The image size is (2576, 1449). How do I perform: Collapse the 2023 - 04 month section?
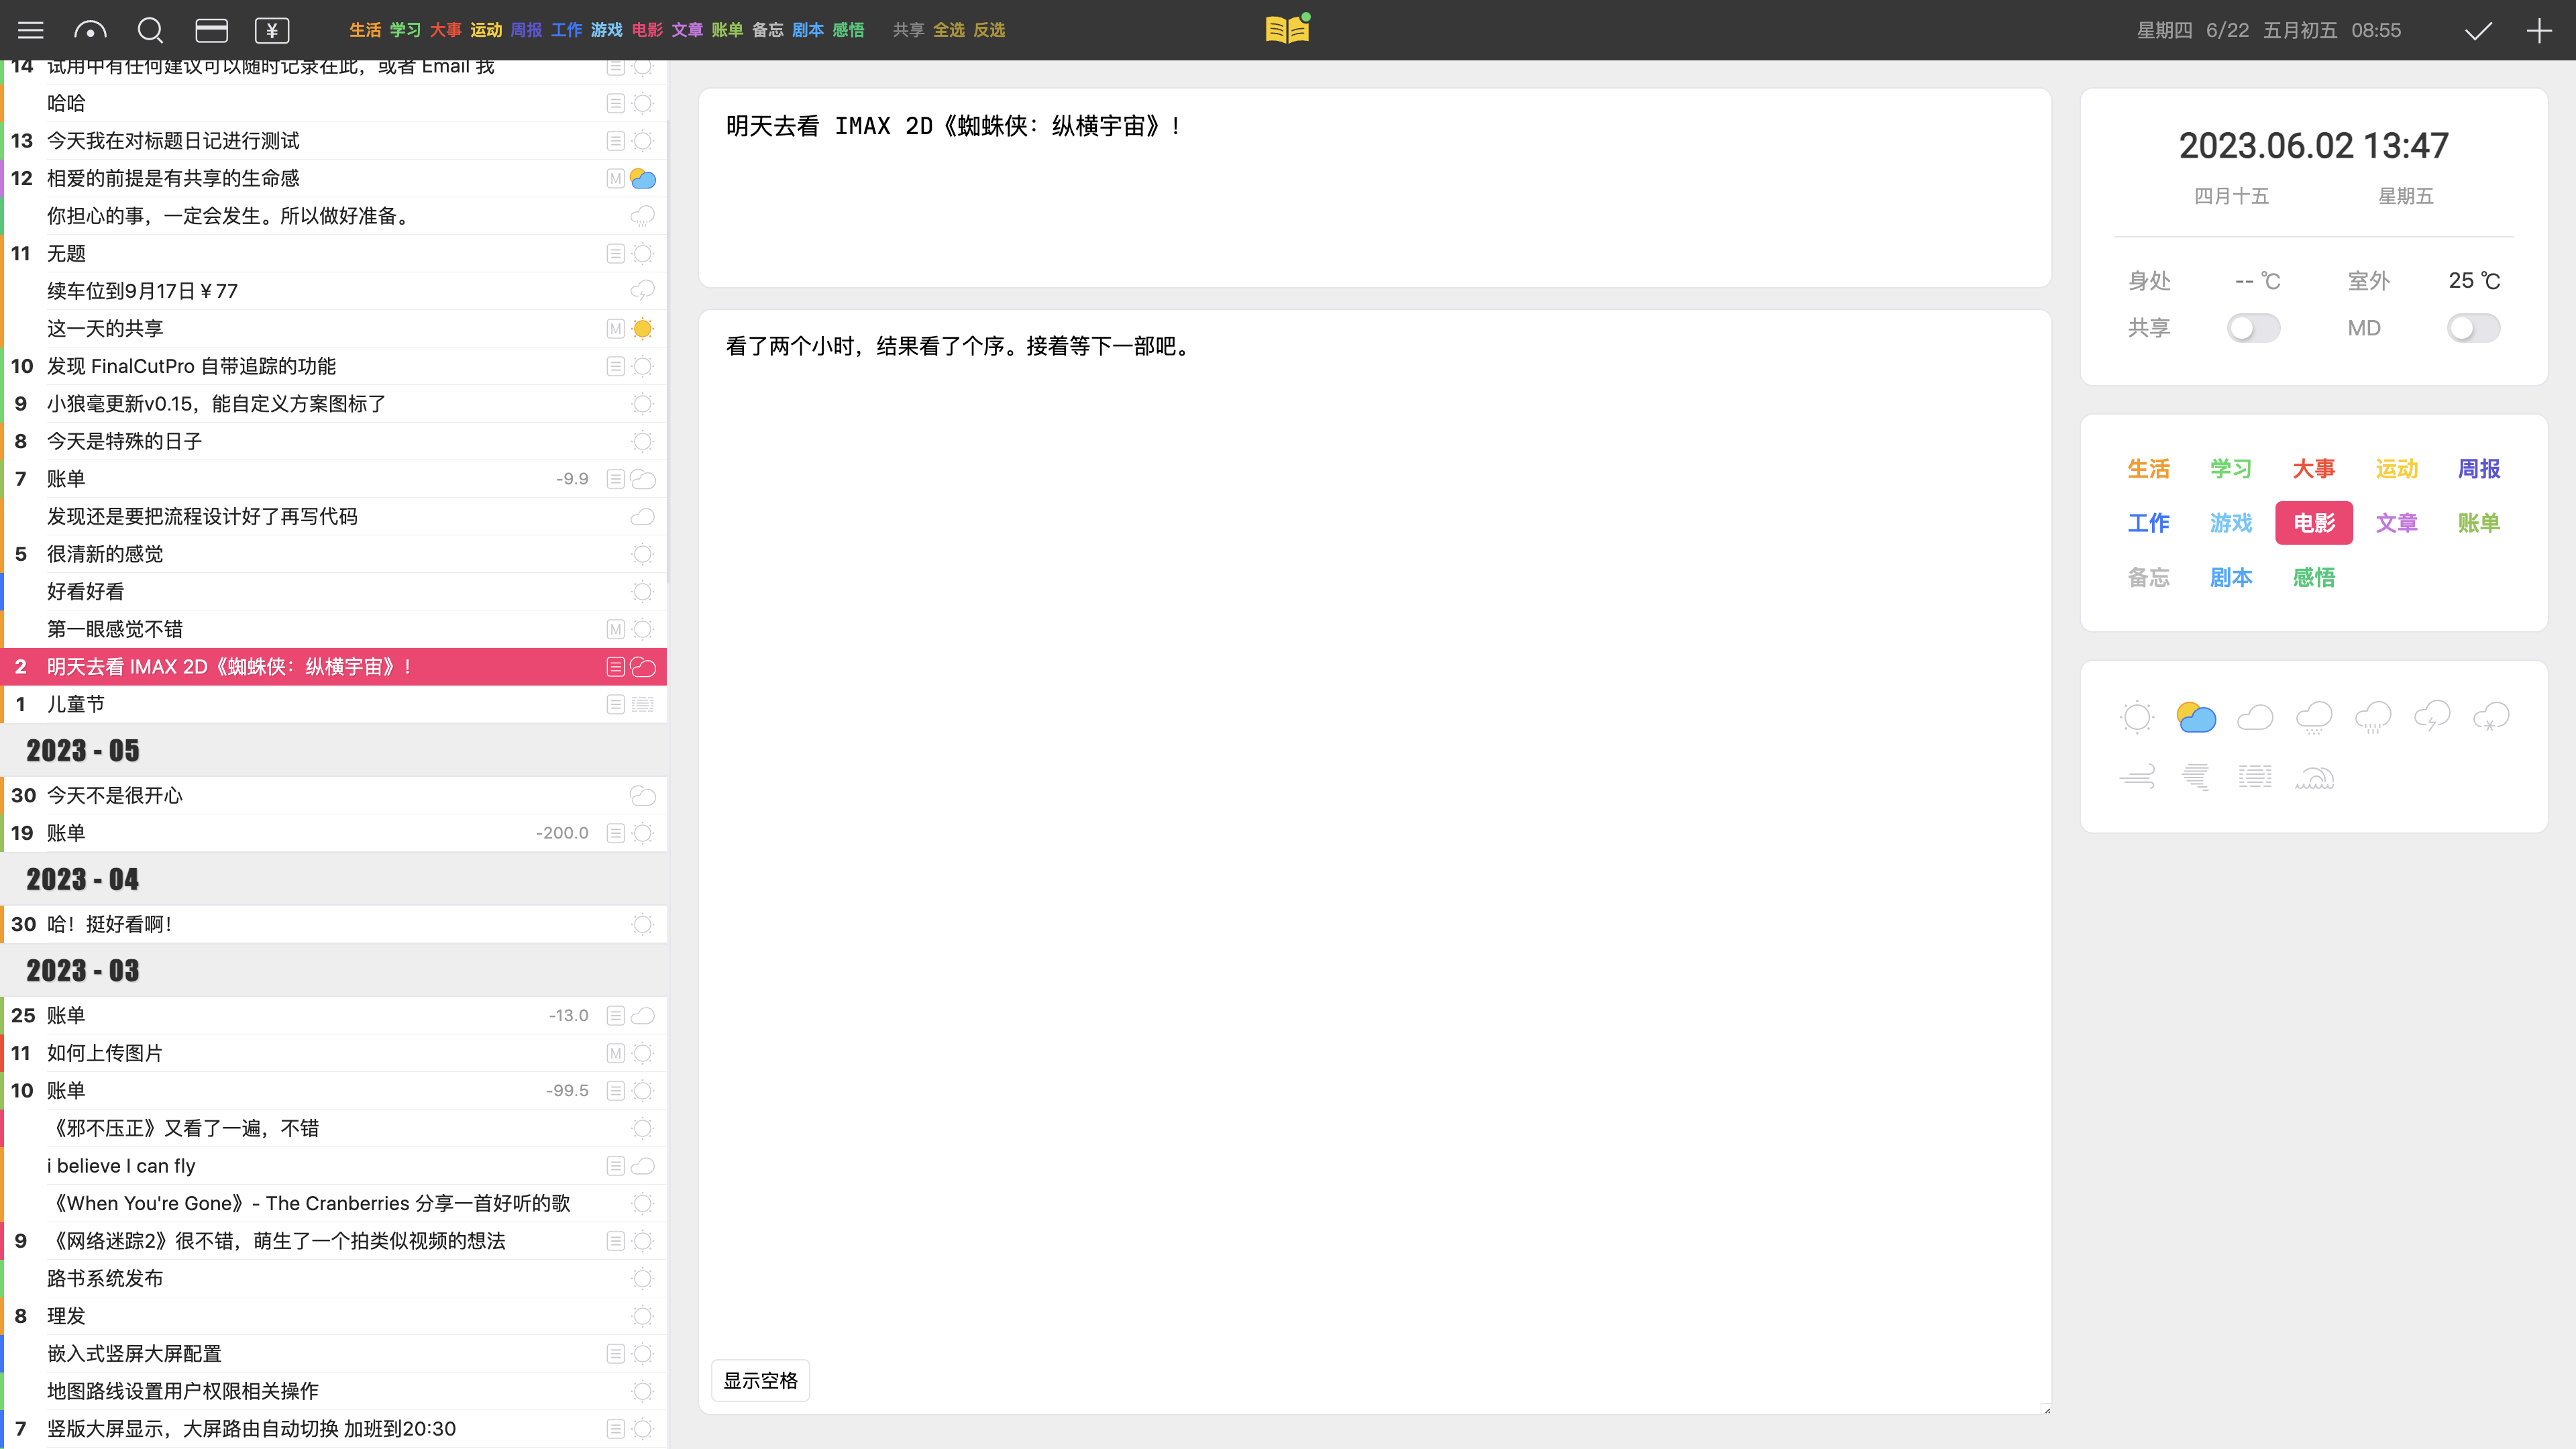click(x=82, y=879)
